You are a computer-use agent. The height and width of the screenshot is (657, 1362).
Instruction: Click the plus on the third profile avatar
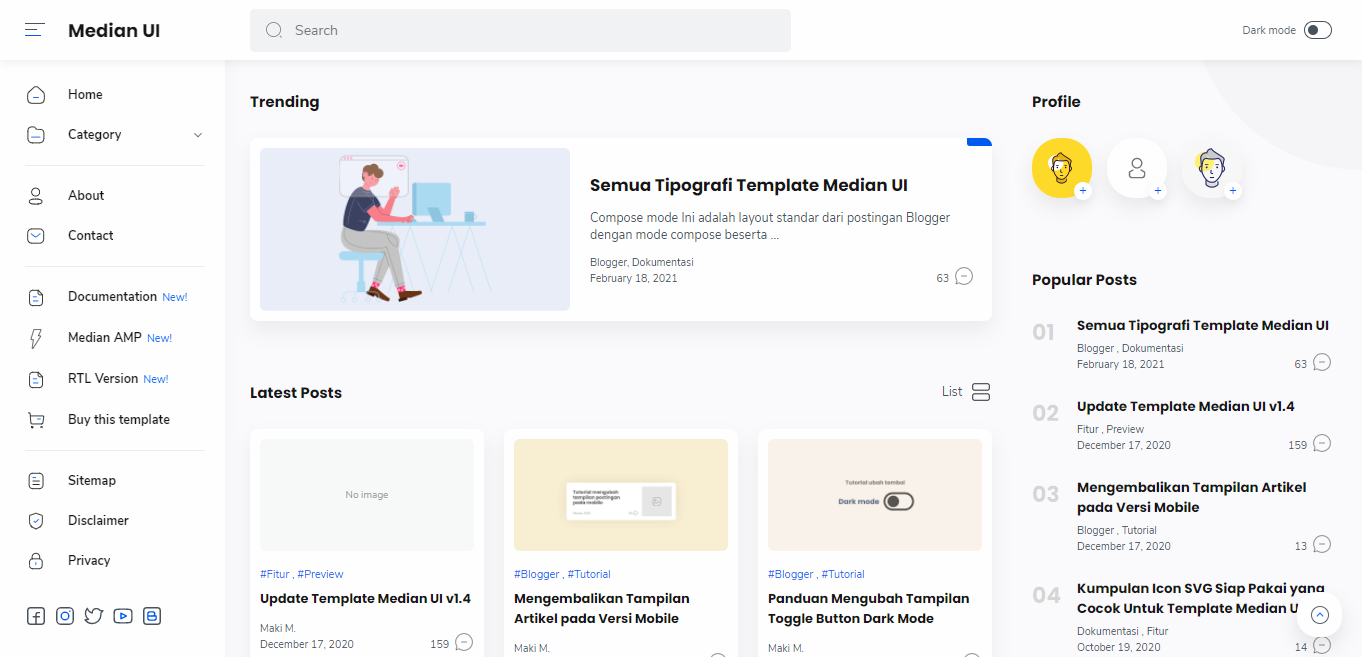pos(1233,190)
